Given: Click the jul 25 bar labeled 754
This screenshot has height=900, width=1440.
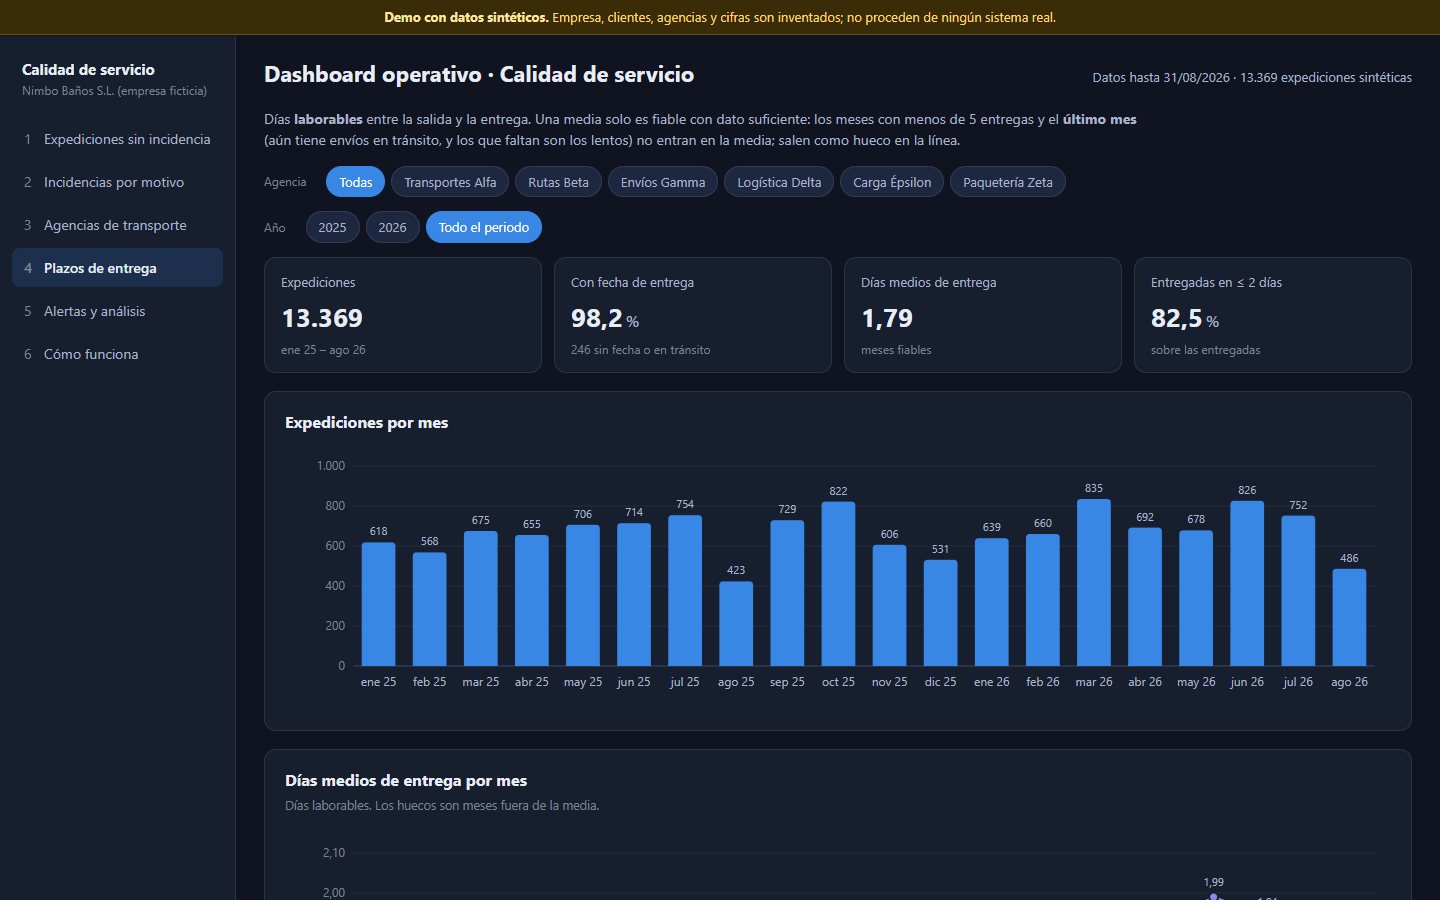Looking at the screenshot, I should (685, 591).
